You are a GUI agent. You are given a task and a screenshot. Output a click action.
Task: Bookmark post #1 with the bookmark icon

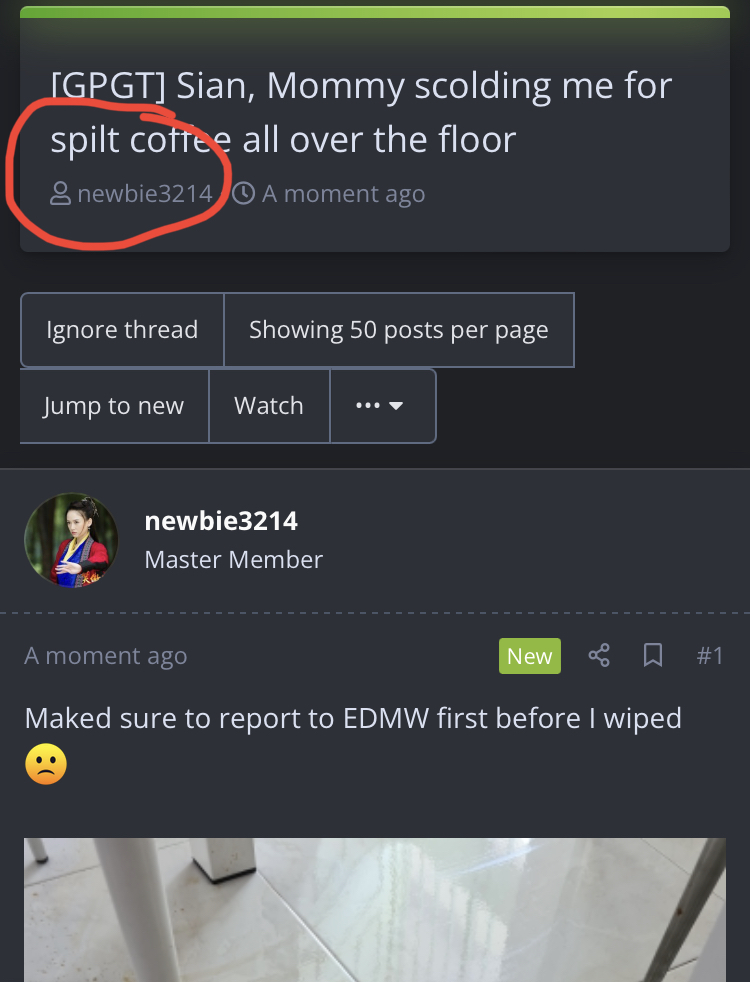653,656
